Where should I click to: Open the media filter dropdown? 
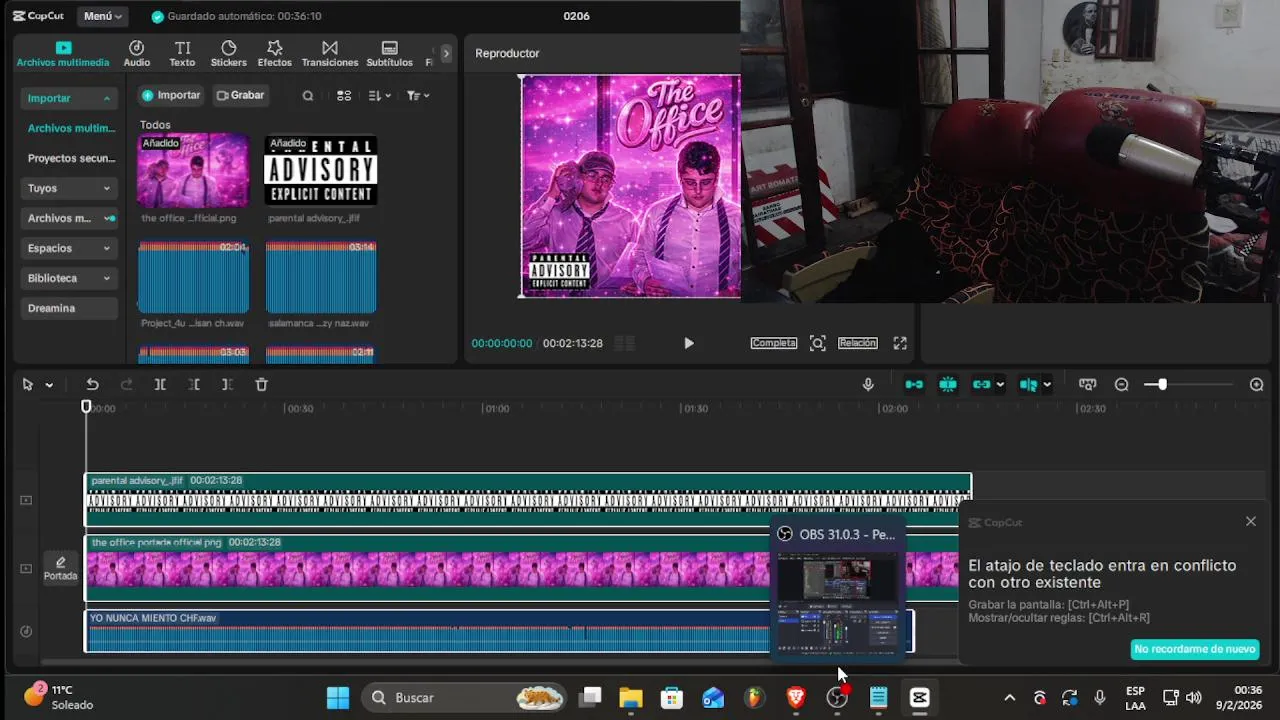click(418, 96)
